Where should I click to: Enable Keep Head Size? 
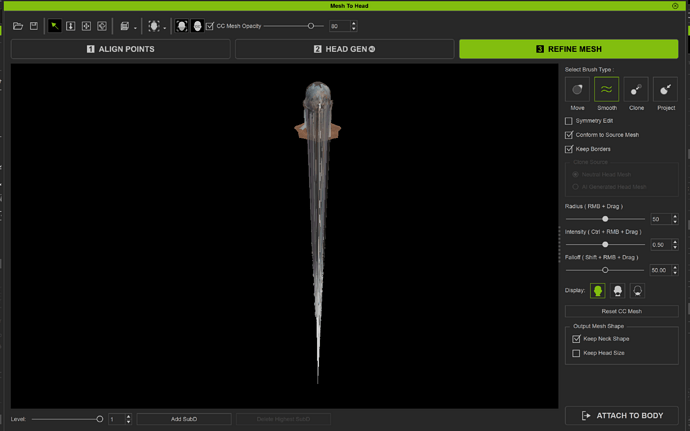(576, 353)
